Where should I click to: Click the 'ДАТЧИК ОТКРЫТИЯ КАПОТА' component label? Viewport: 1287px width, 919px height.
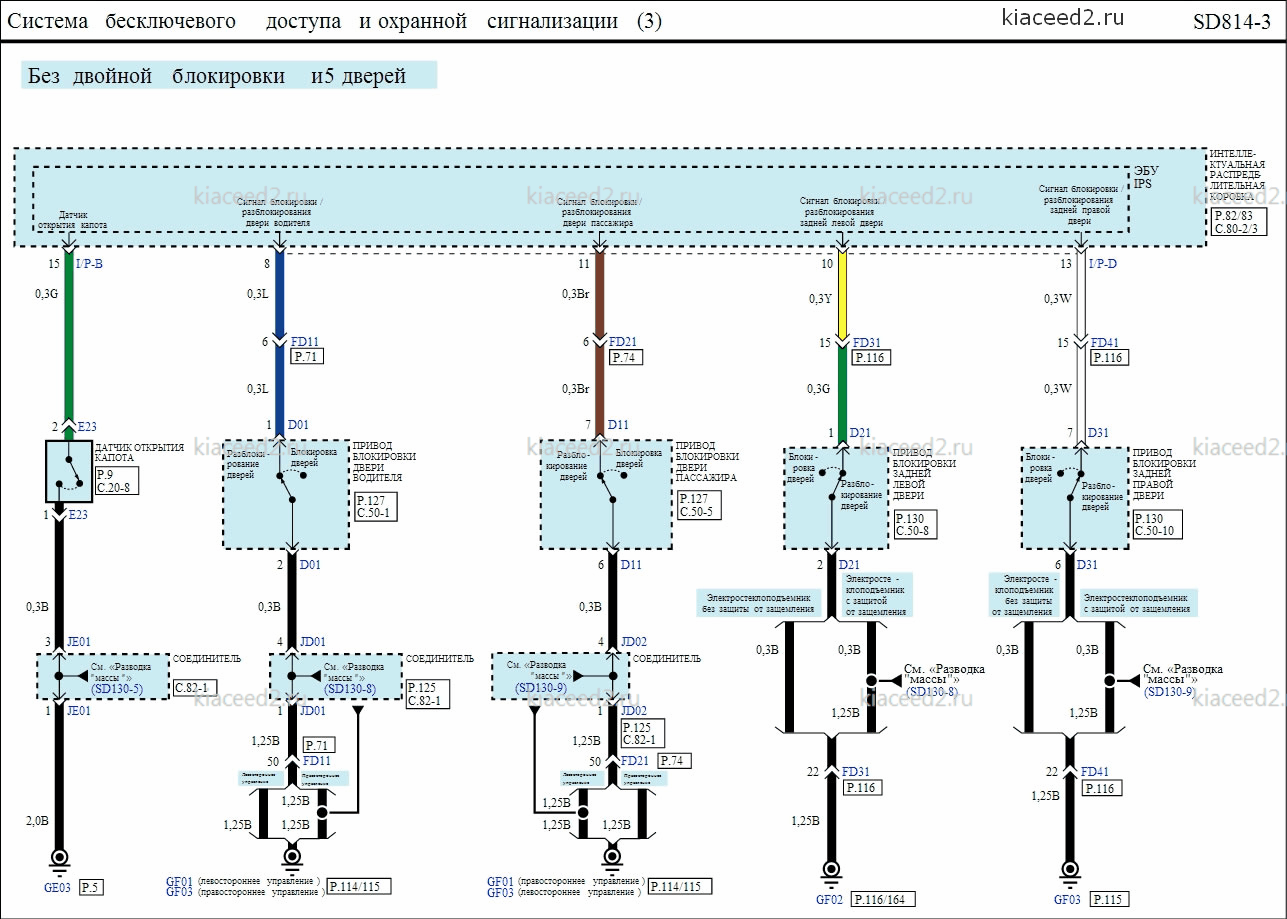click(137, 451)
